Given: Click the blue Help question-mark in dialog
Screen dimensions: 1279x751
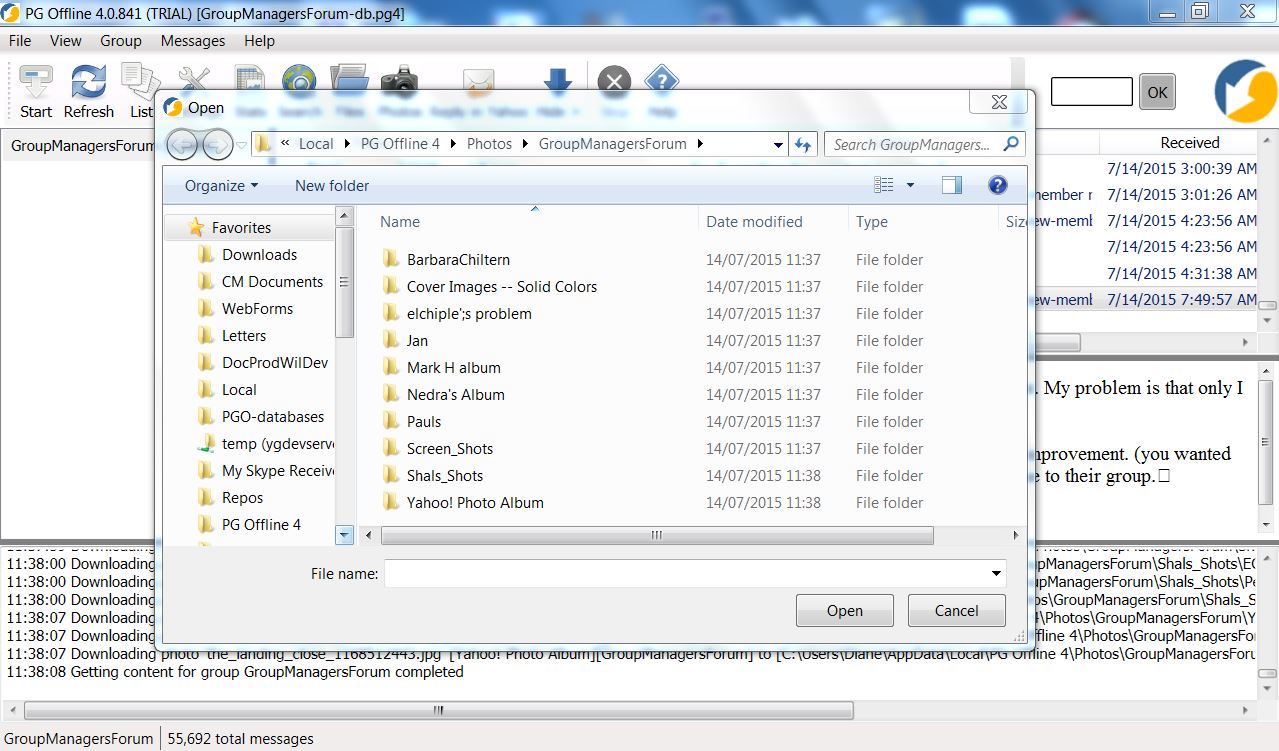Looking at the screenshot, I should [997, 185].
